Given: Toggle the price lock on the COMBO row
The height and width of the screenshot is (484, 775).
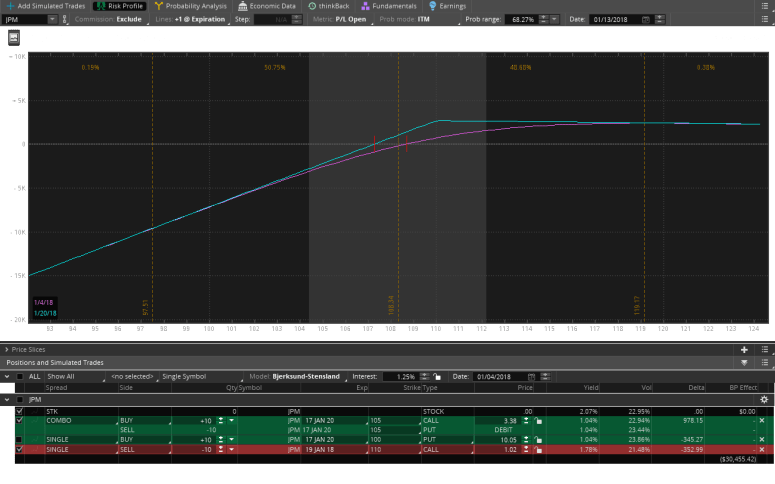Looking at the screenshot, I should 538,421.
